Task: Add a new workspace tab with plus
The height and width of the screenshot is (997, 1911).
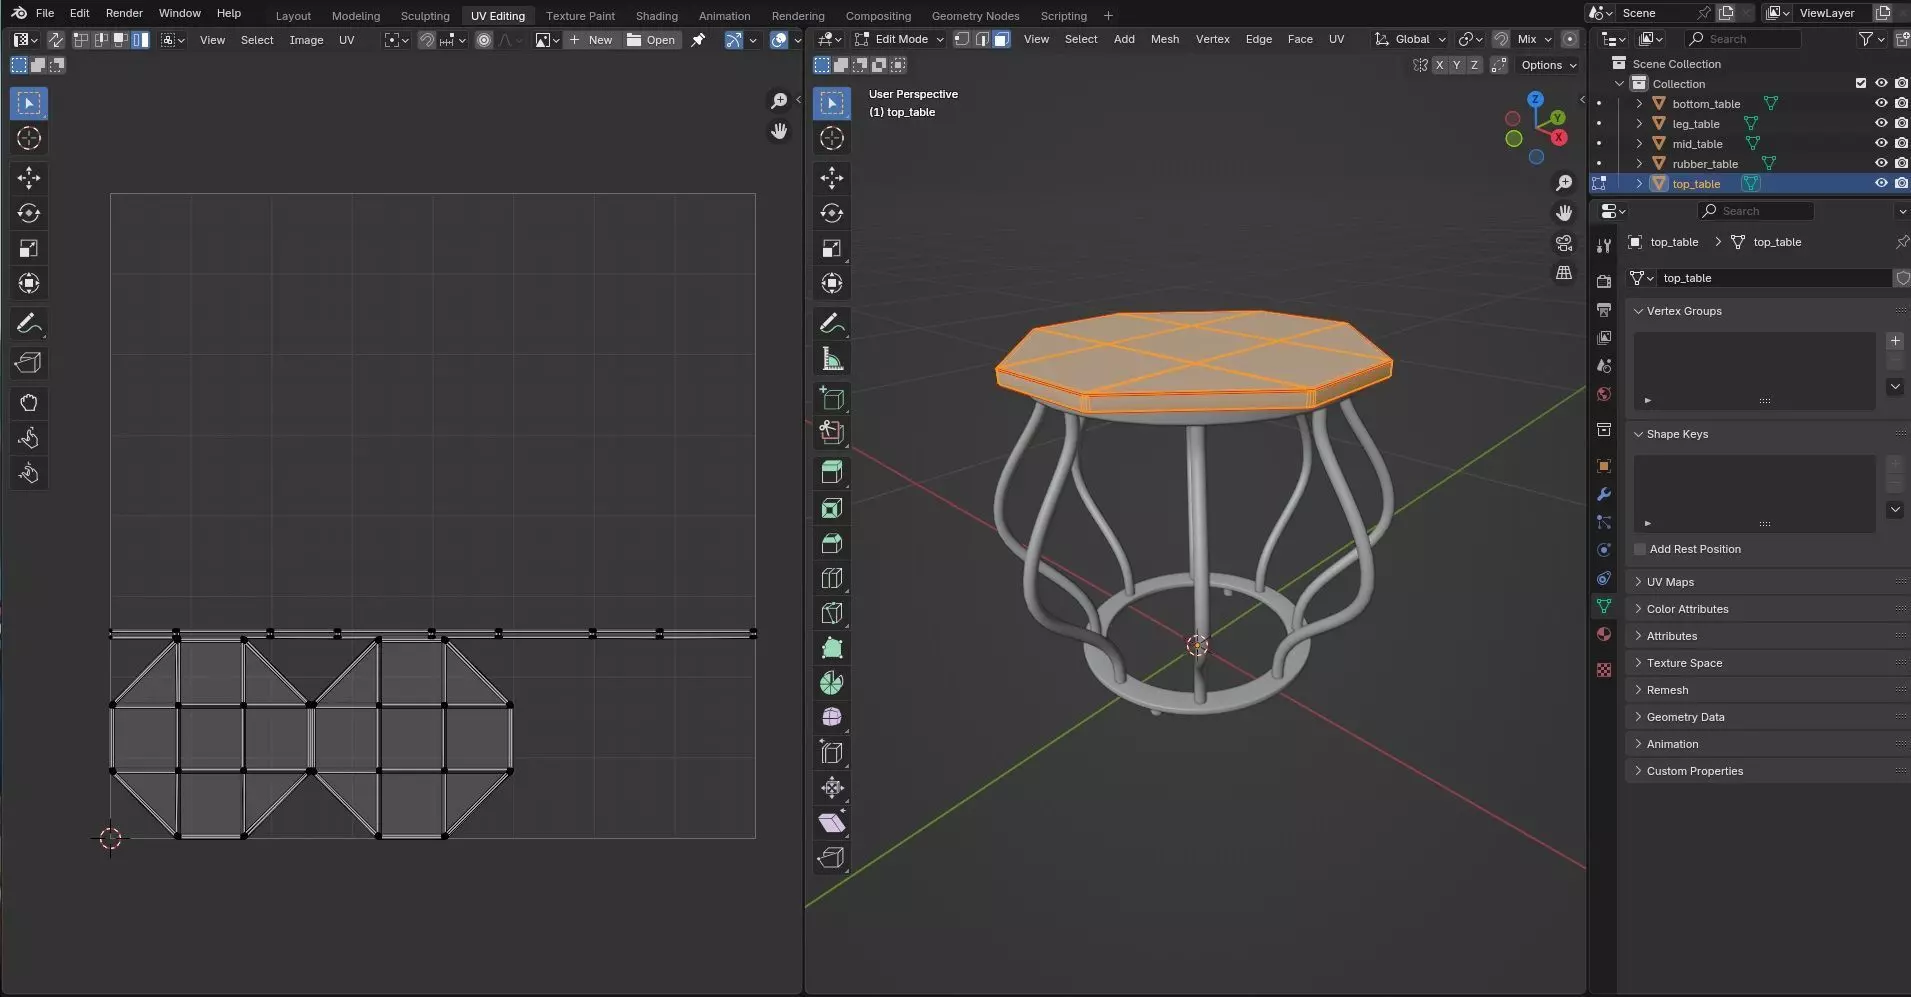Action: pos(1108,16)
